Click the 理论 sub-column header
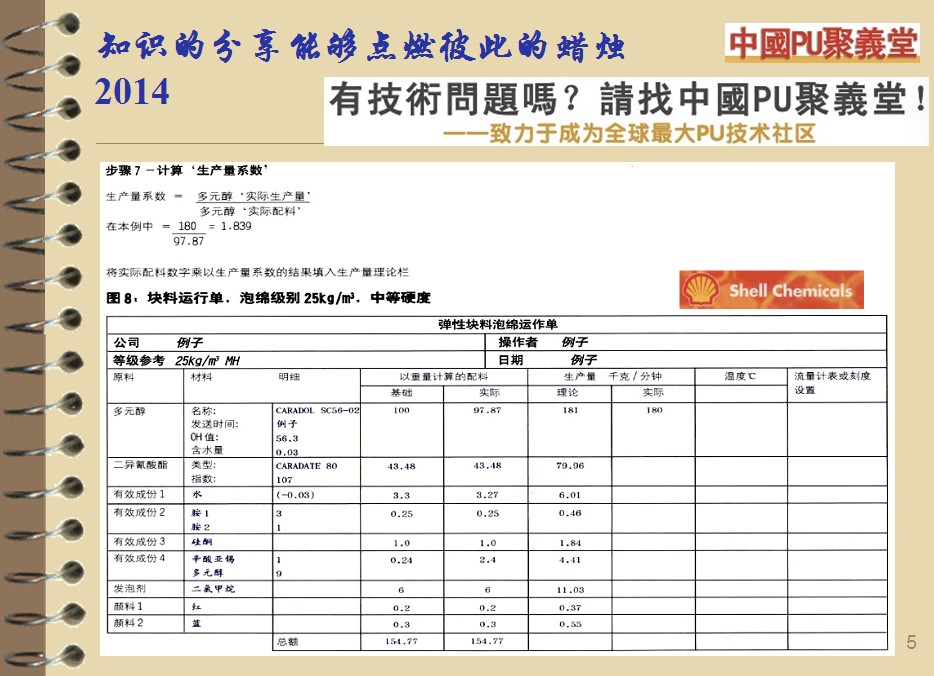This screenshot has height=676, width=934. pos(568,392)
